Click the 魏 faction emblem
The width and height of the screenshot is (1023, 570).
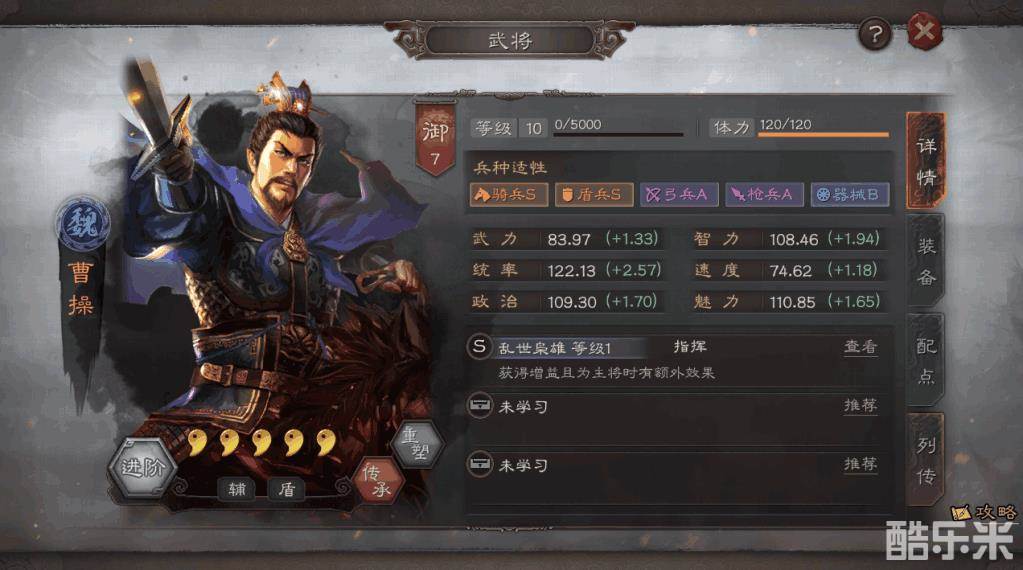click(x=83, y=222)
